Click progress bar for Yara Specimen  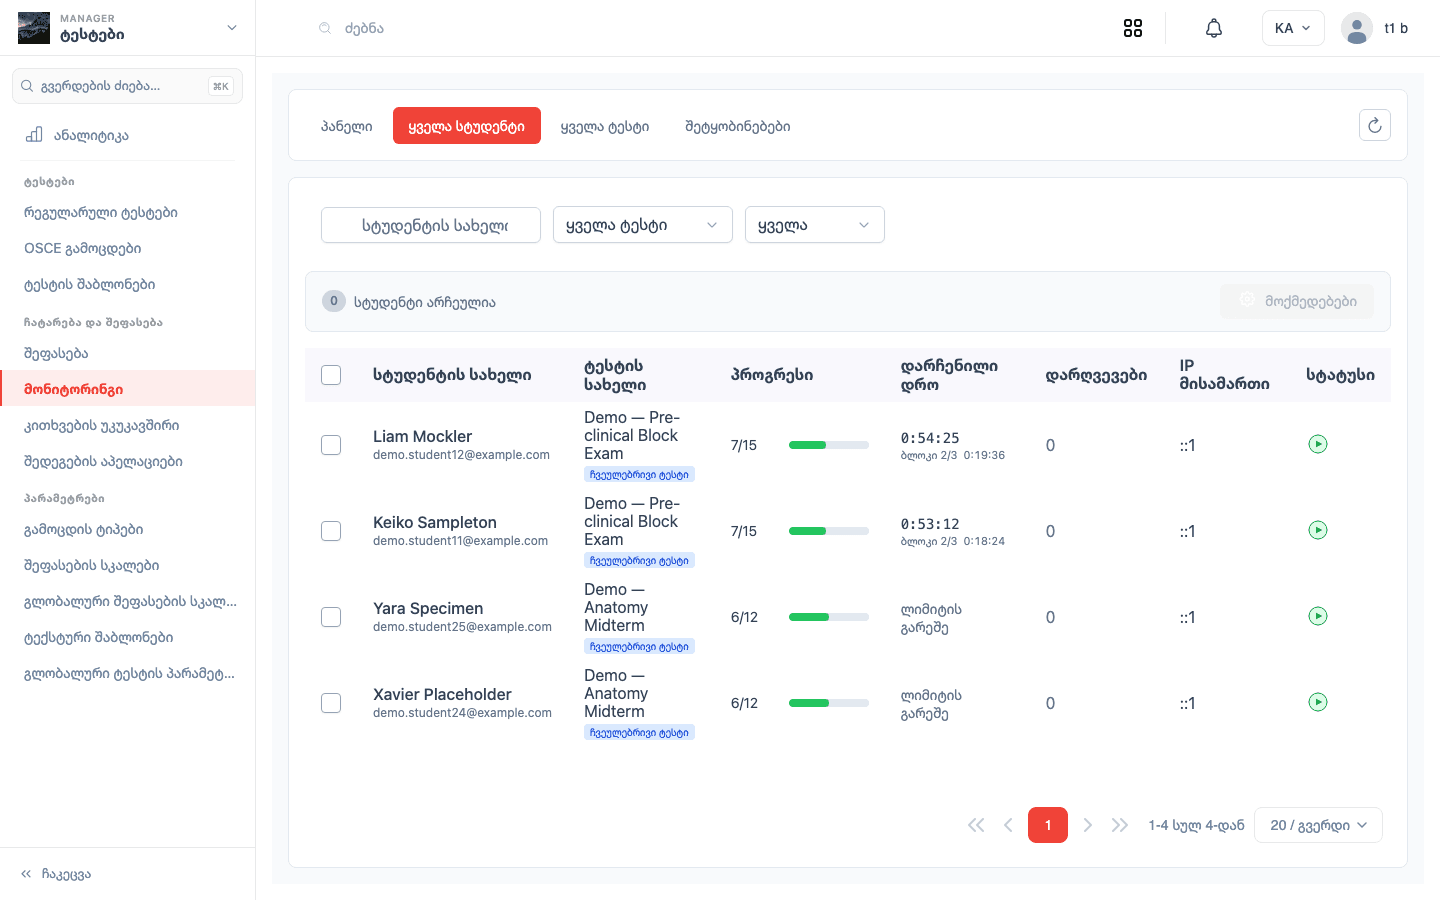pos(829,617)
